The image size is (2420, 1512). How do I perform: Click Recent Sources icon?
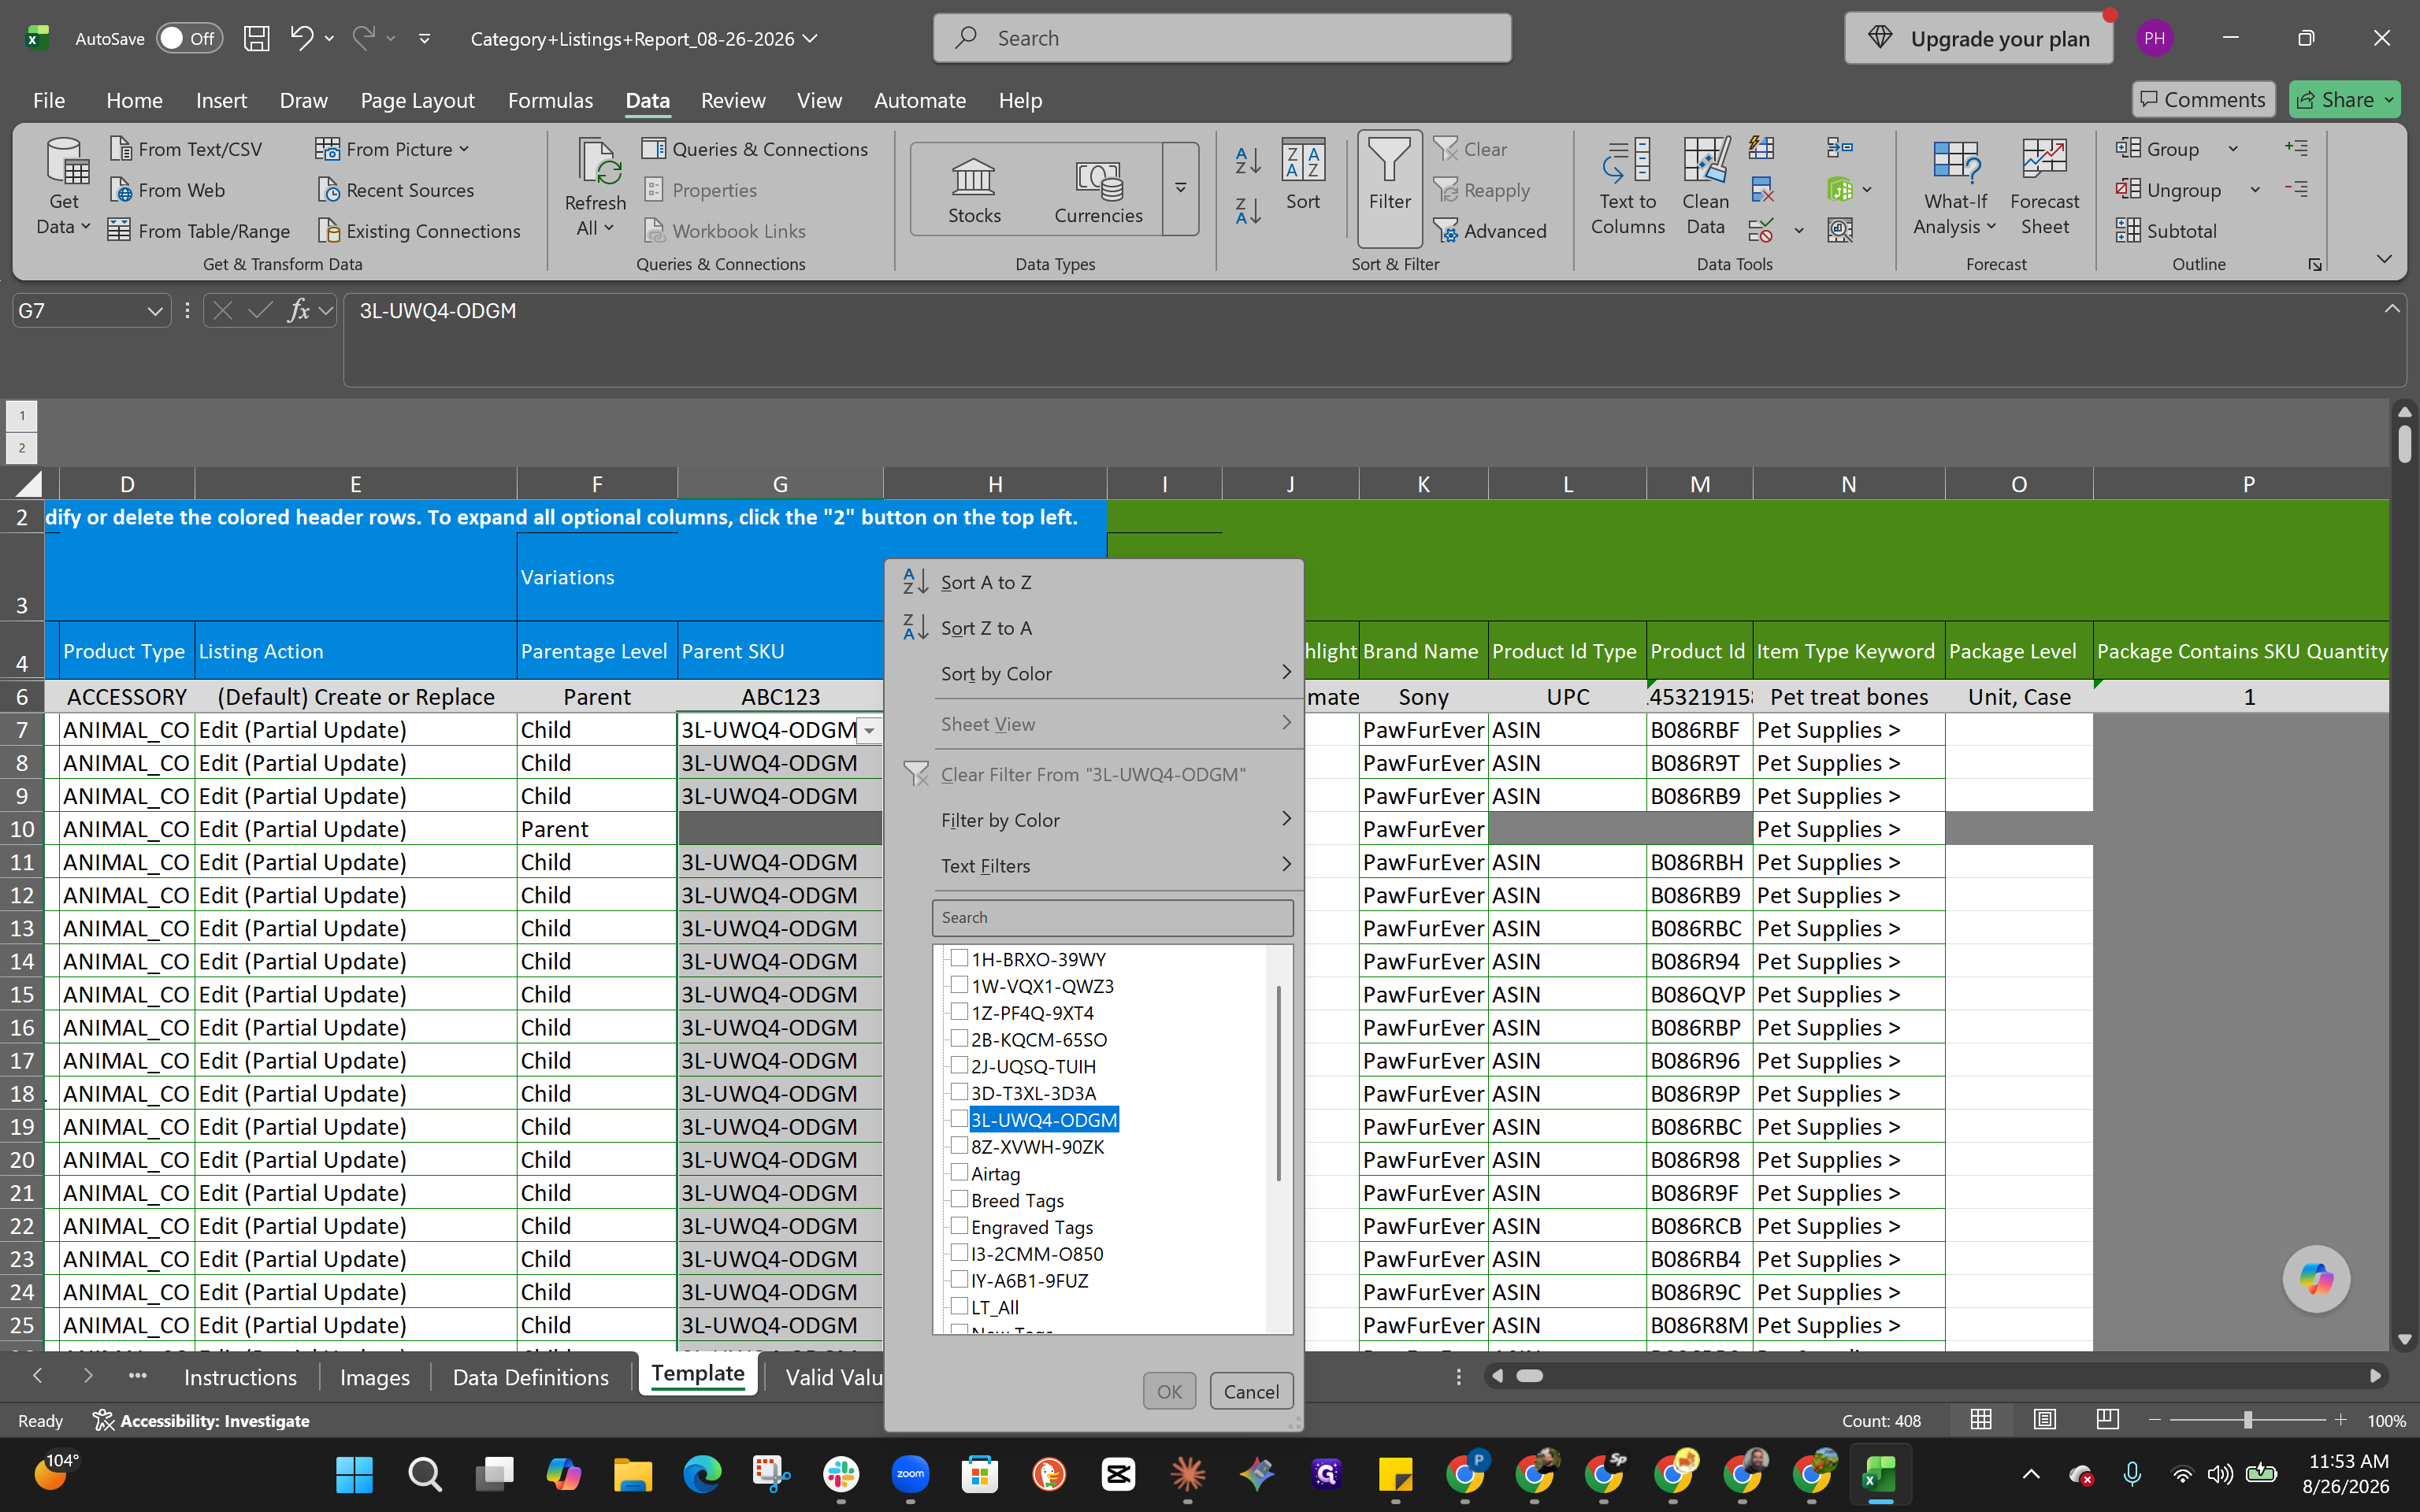click(328, 190)
